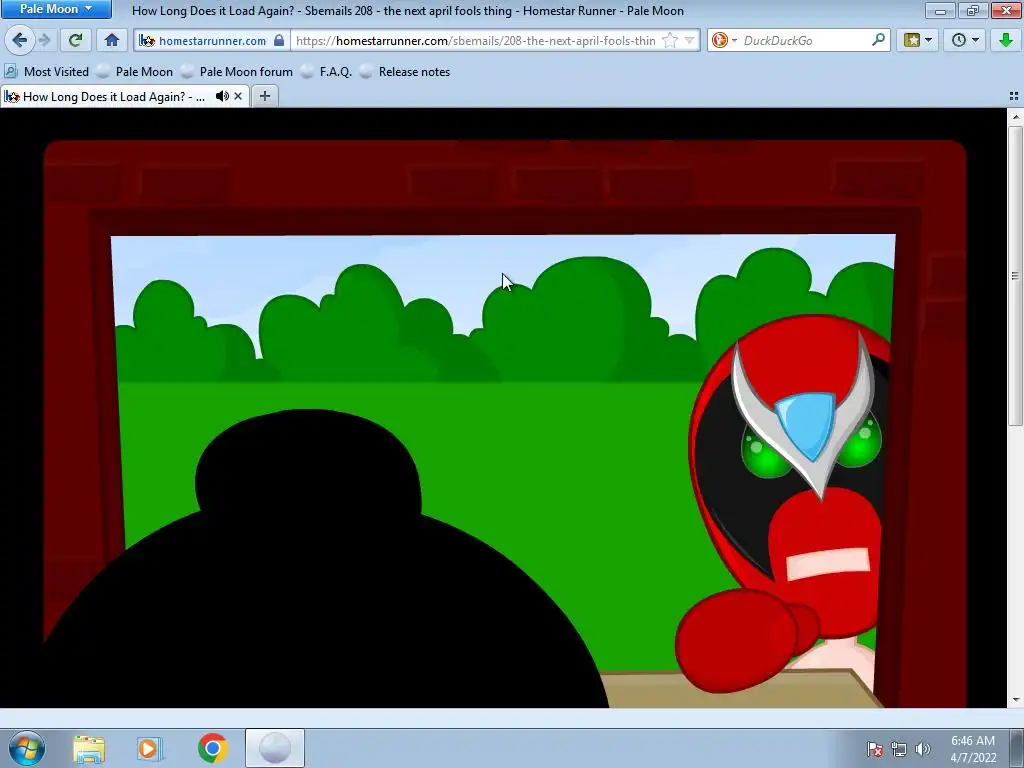Click the Strong Bad cartoon video

[x=505, y=423]
